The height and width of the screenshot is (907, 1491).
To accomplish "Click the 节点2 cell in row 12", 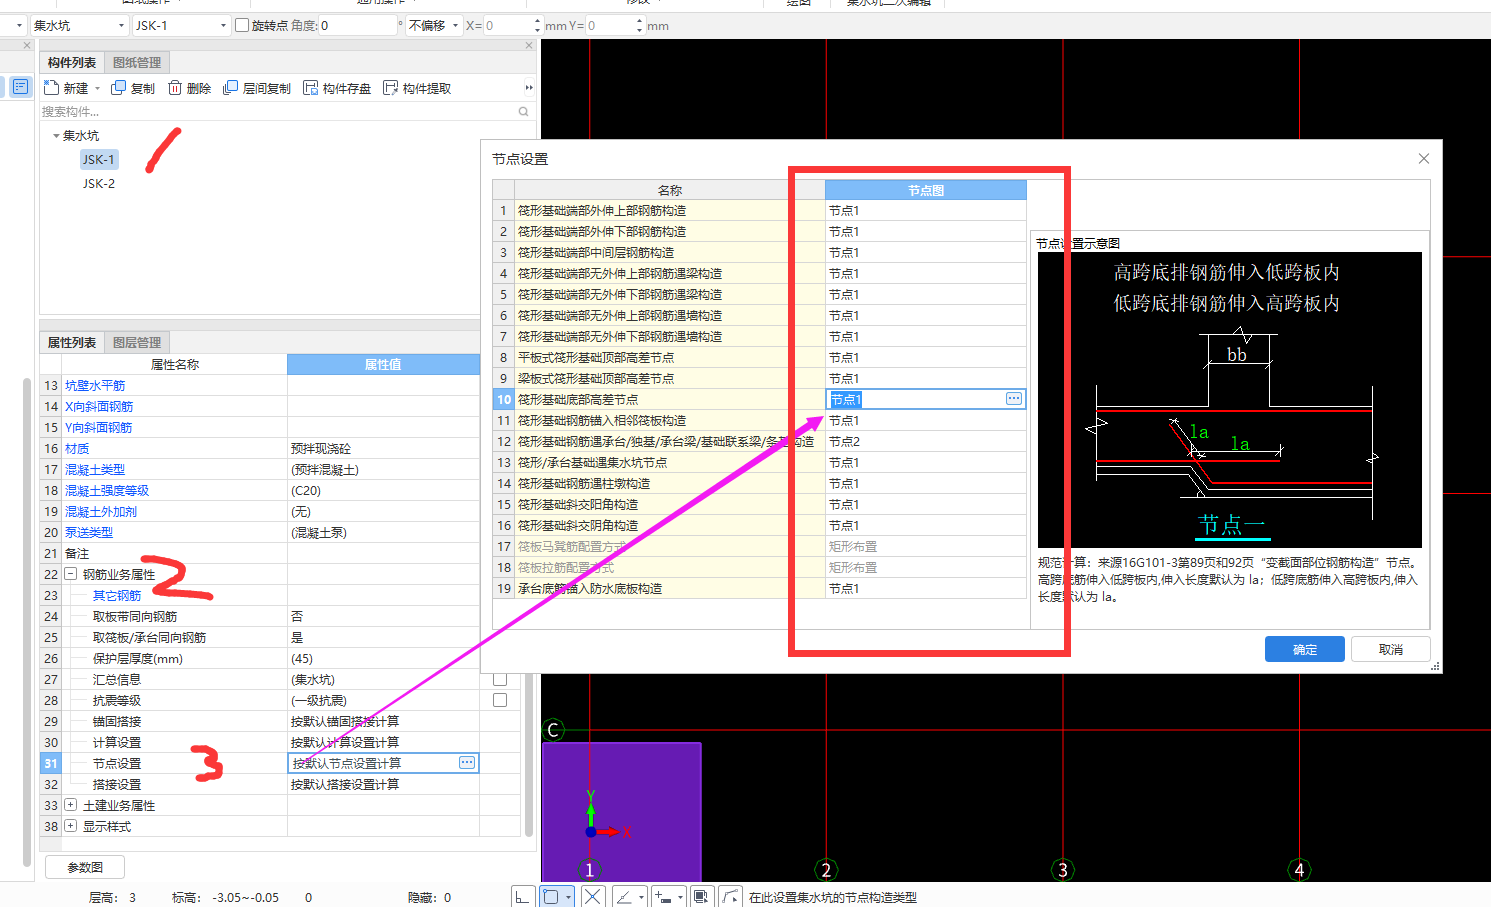I will [925, 441].
